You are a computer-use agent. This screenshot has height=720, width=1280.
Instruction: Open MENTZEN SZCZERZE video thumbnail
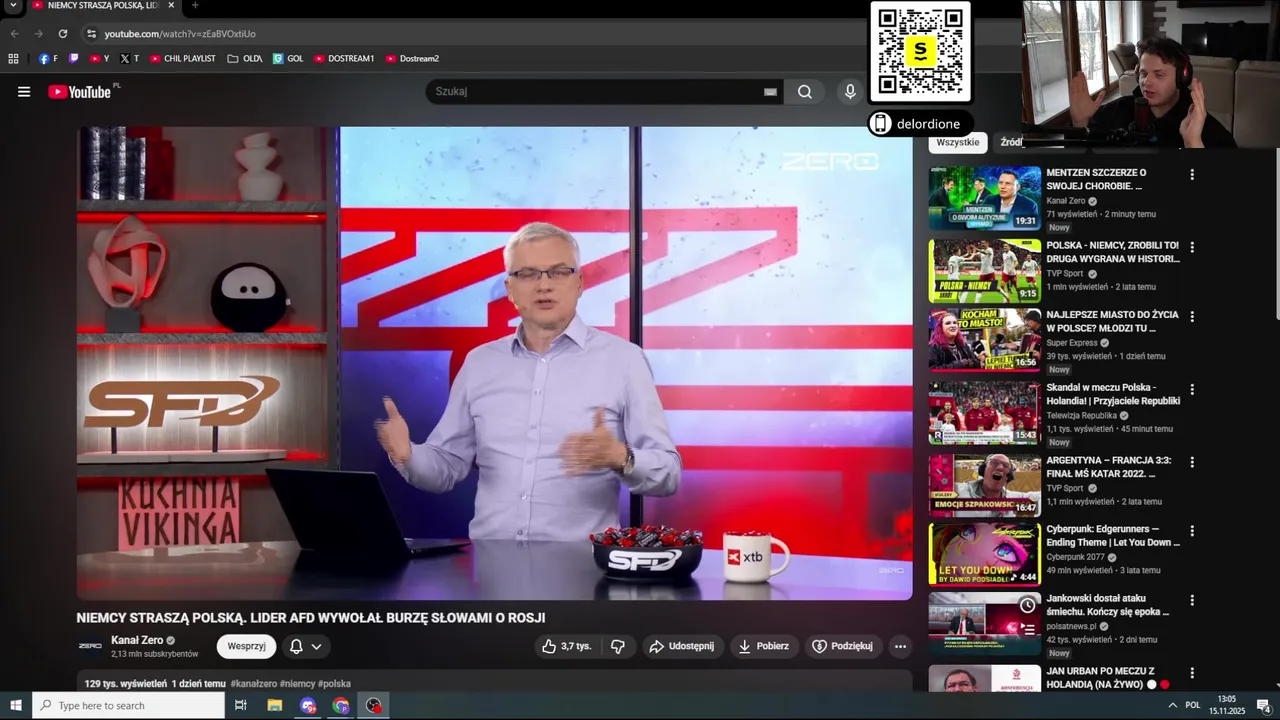[985, 198]
